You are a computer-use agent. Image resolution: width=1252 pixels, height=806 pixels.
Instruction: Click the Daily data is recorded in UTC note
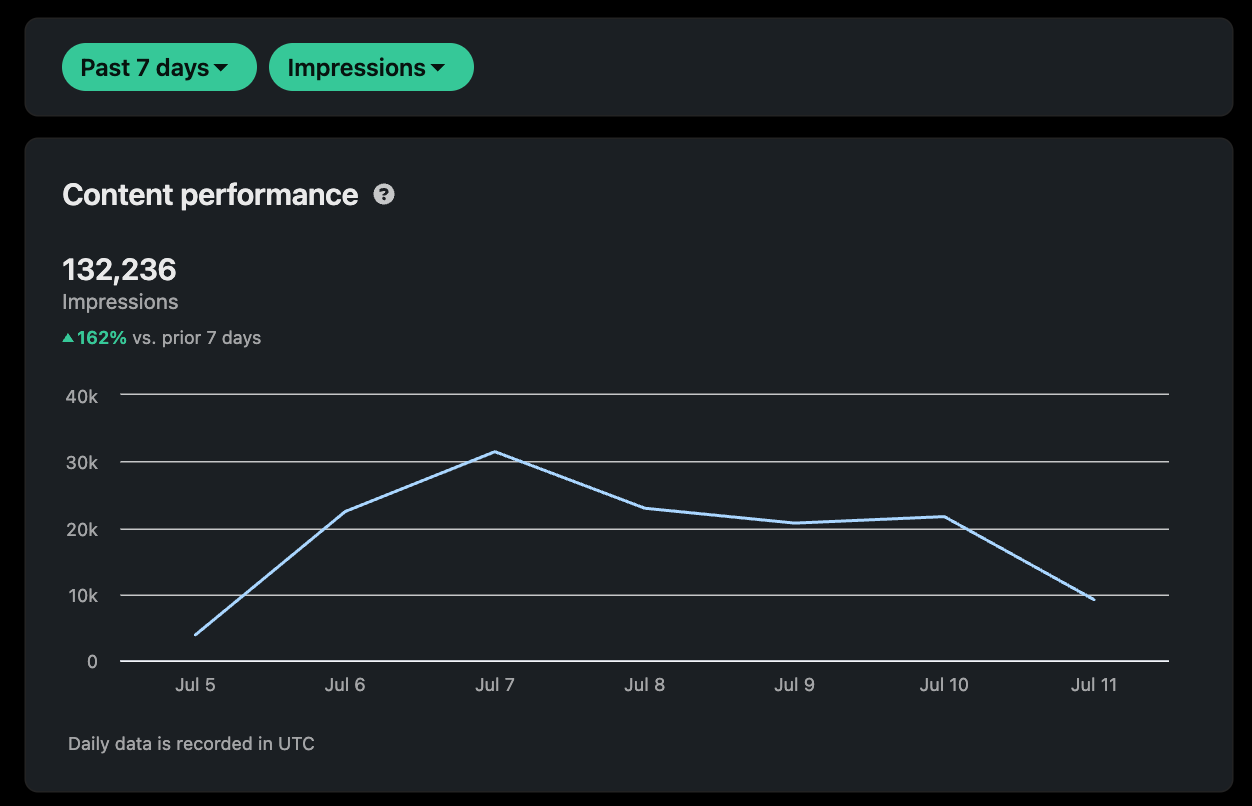pyautogui.click(x=190, y=744)
